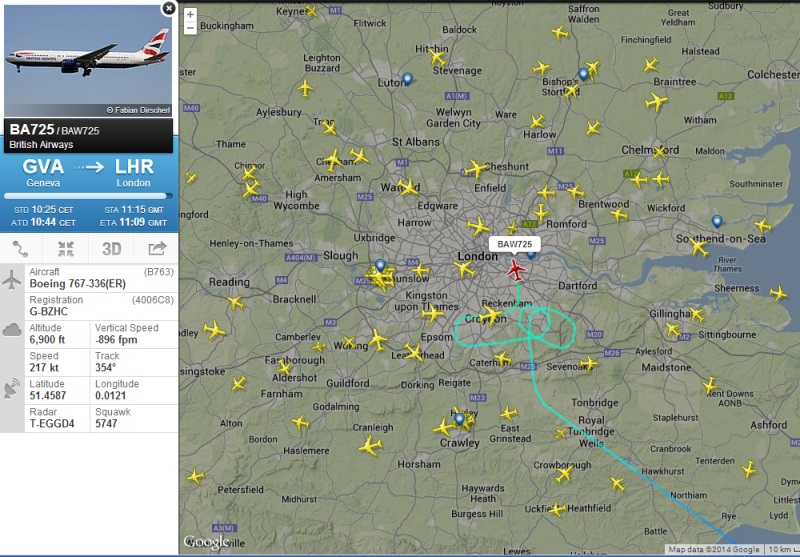Click the Stansted airport blue pin
The image size is (800, 557).
[x=583, y=74]
